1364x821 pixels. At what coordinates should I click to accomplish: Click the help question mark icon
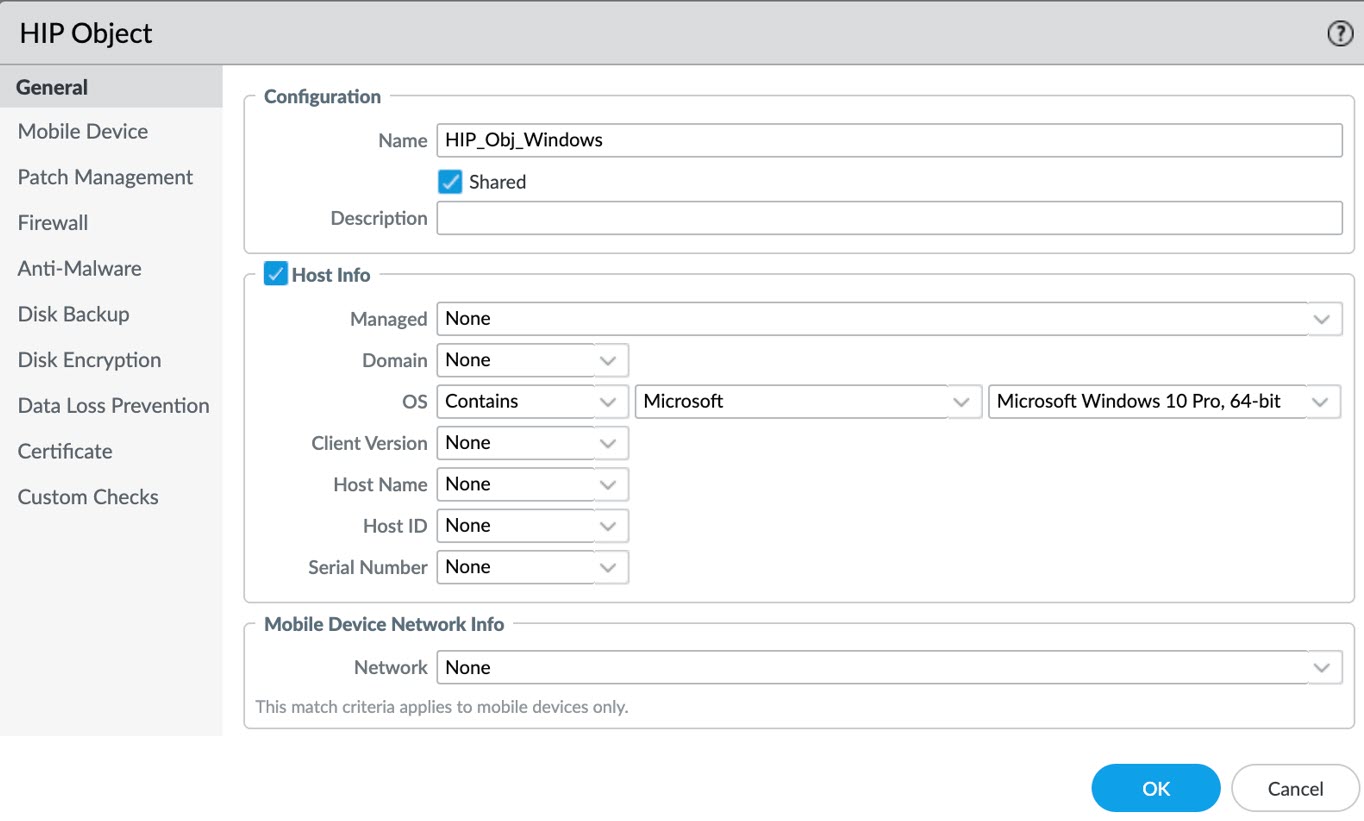pyautogui.click(x=1339, y=33)
